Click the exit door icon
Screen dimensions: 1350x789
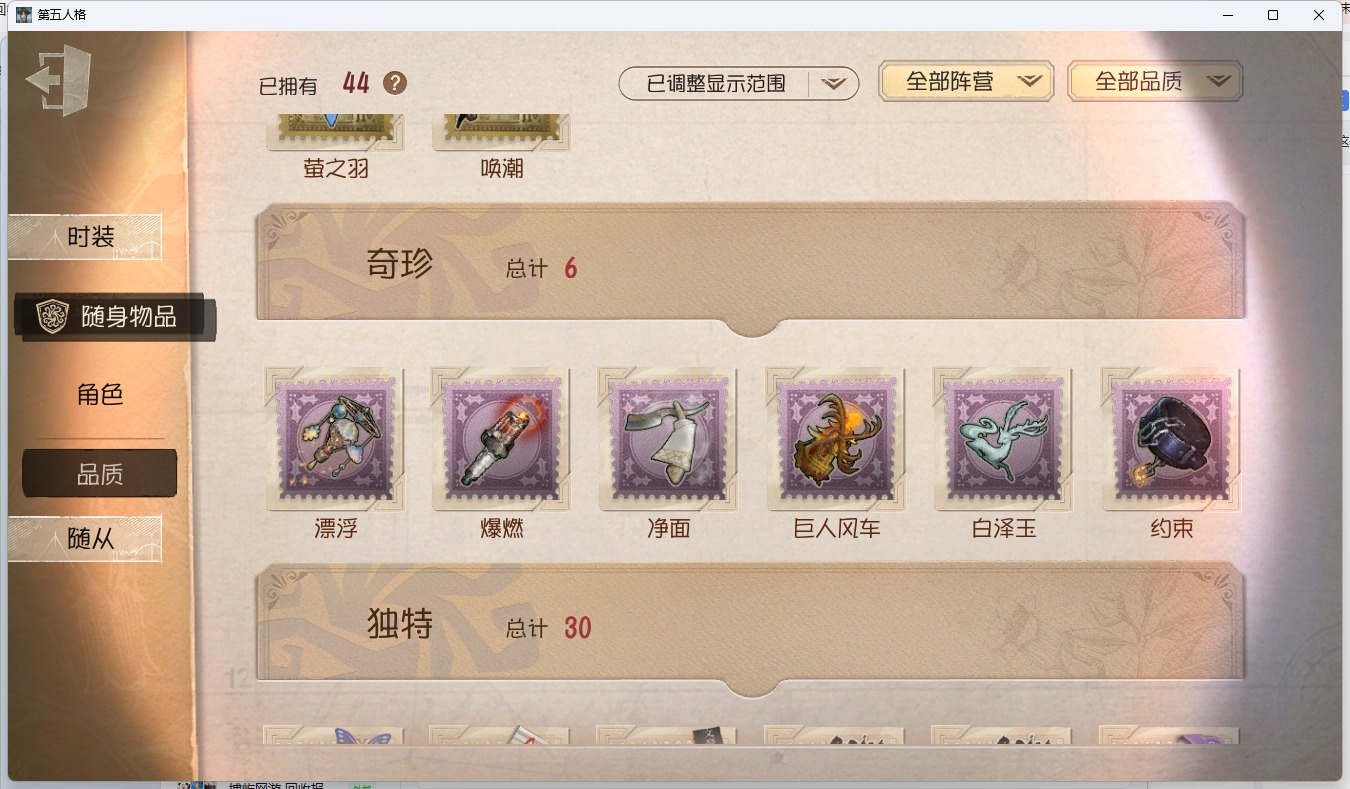(x=58, y=80)
